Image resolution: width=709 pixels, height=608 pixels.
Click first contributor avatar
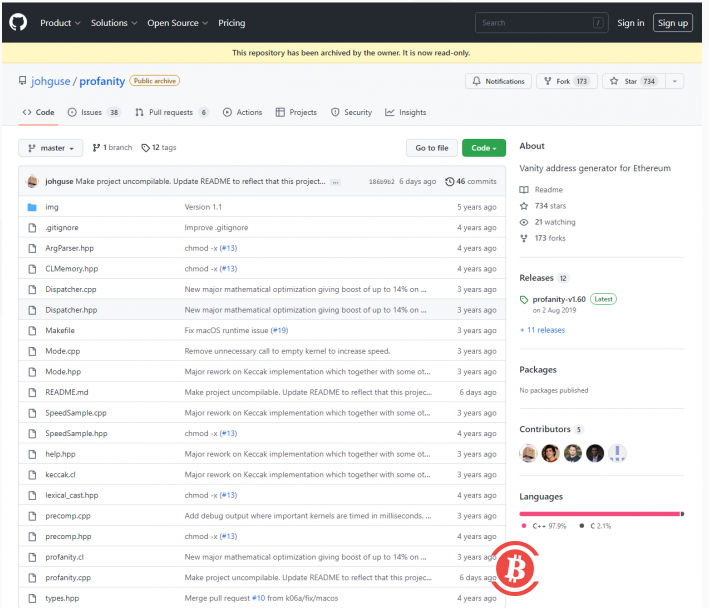coord(528,453)
